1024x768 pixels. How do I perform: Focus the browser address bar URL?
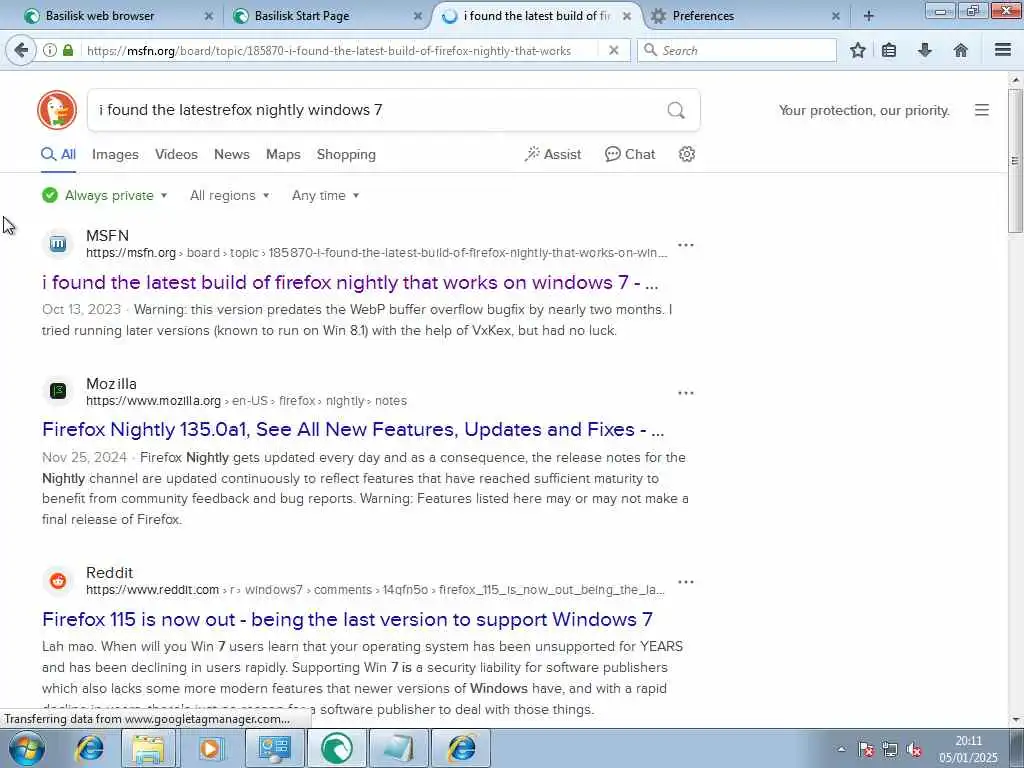pyautogui.click(x=328, y=50)
